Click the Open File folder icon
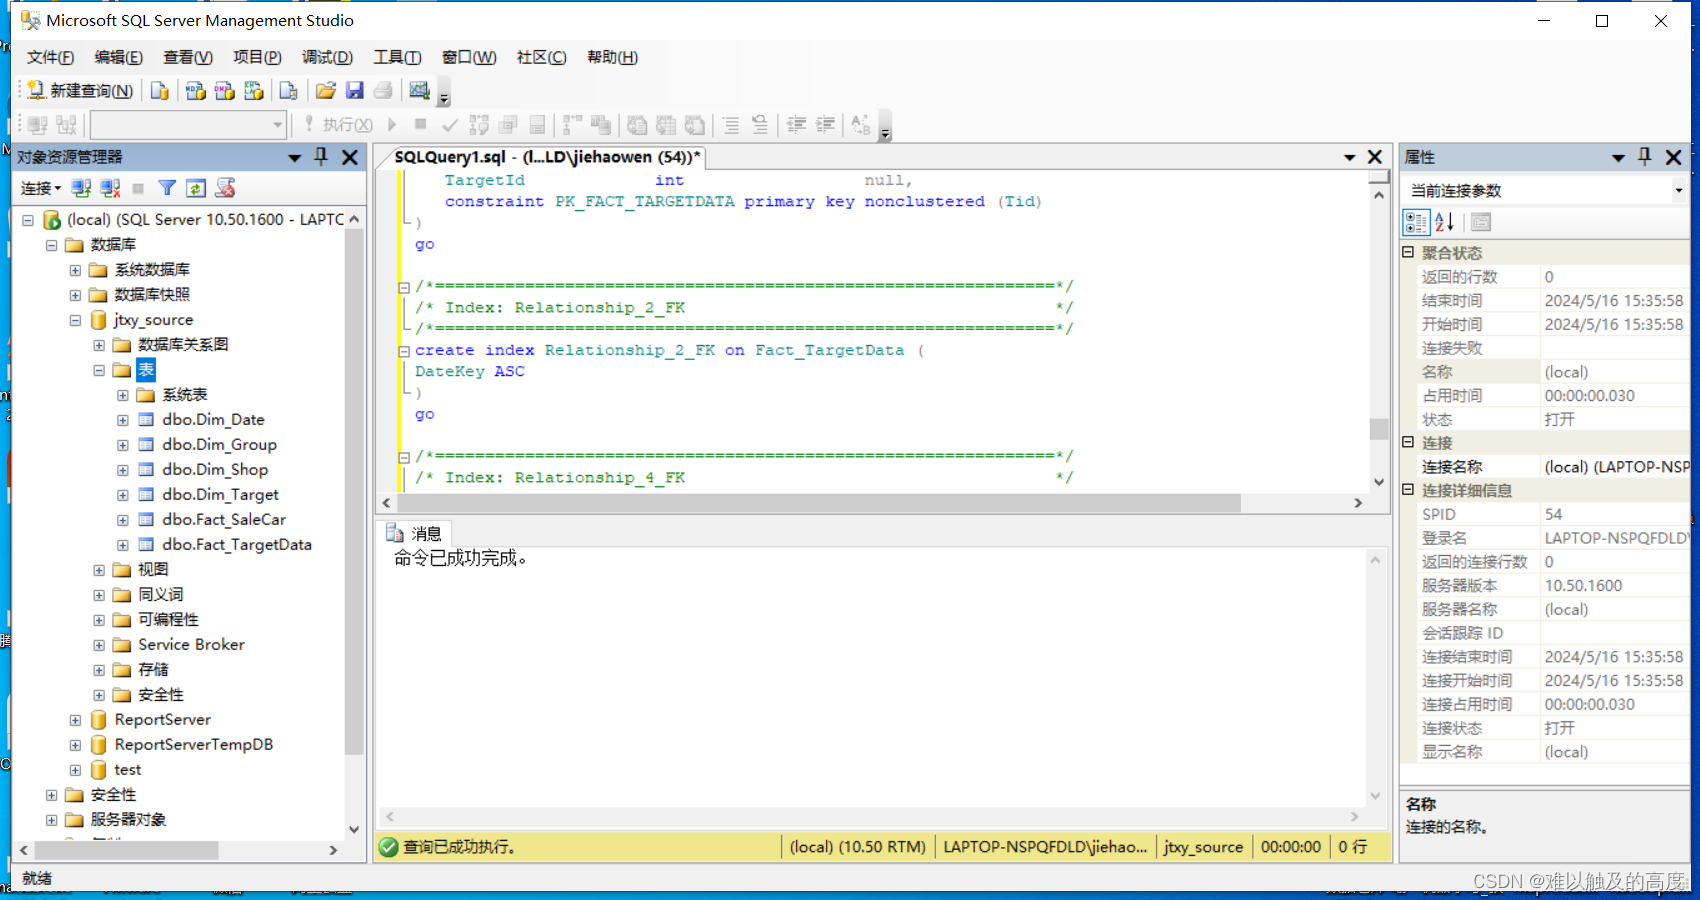Viewport: 1700px width, 900px height. 326,91
